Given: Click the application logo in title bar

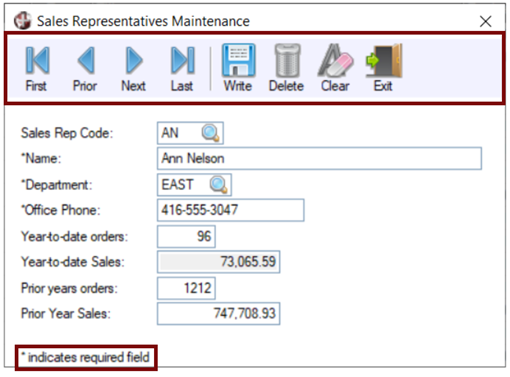Looking at the screenshot, I should point(23,21).
